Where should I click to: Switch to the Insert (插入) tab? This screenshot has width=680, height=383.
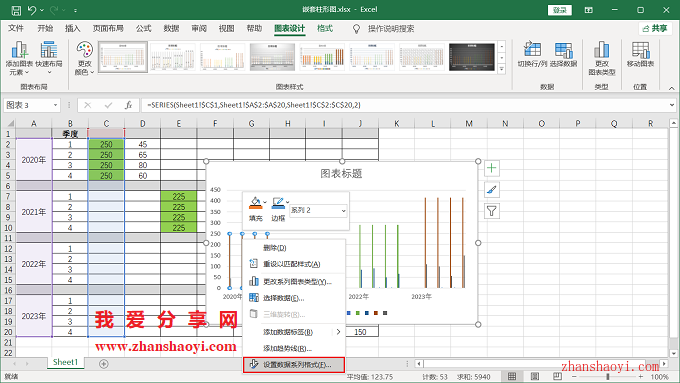[x=72, y=29]
